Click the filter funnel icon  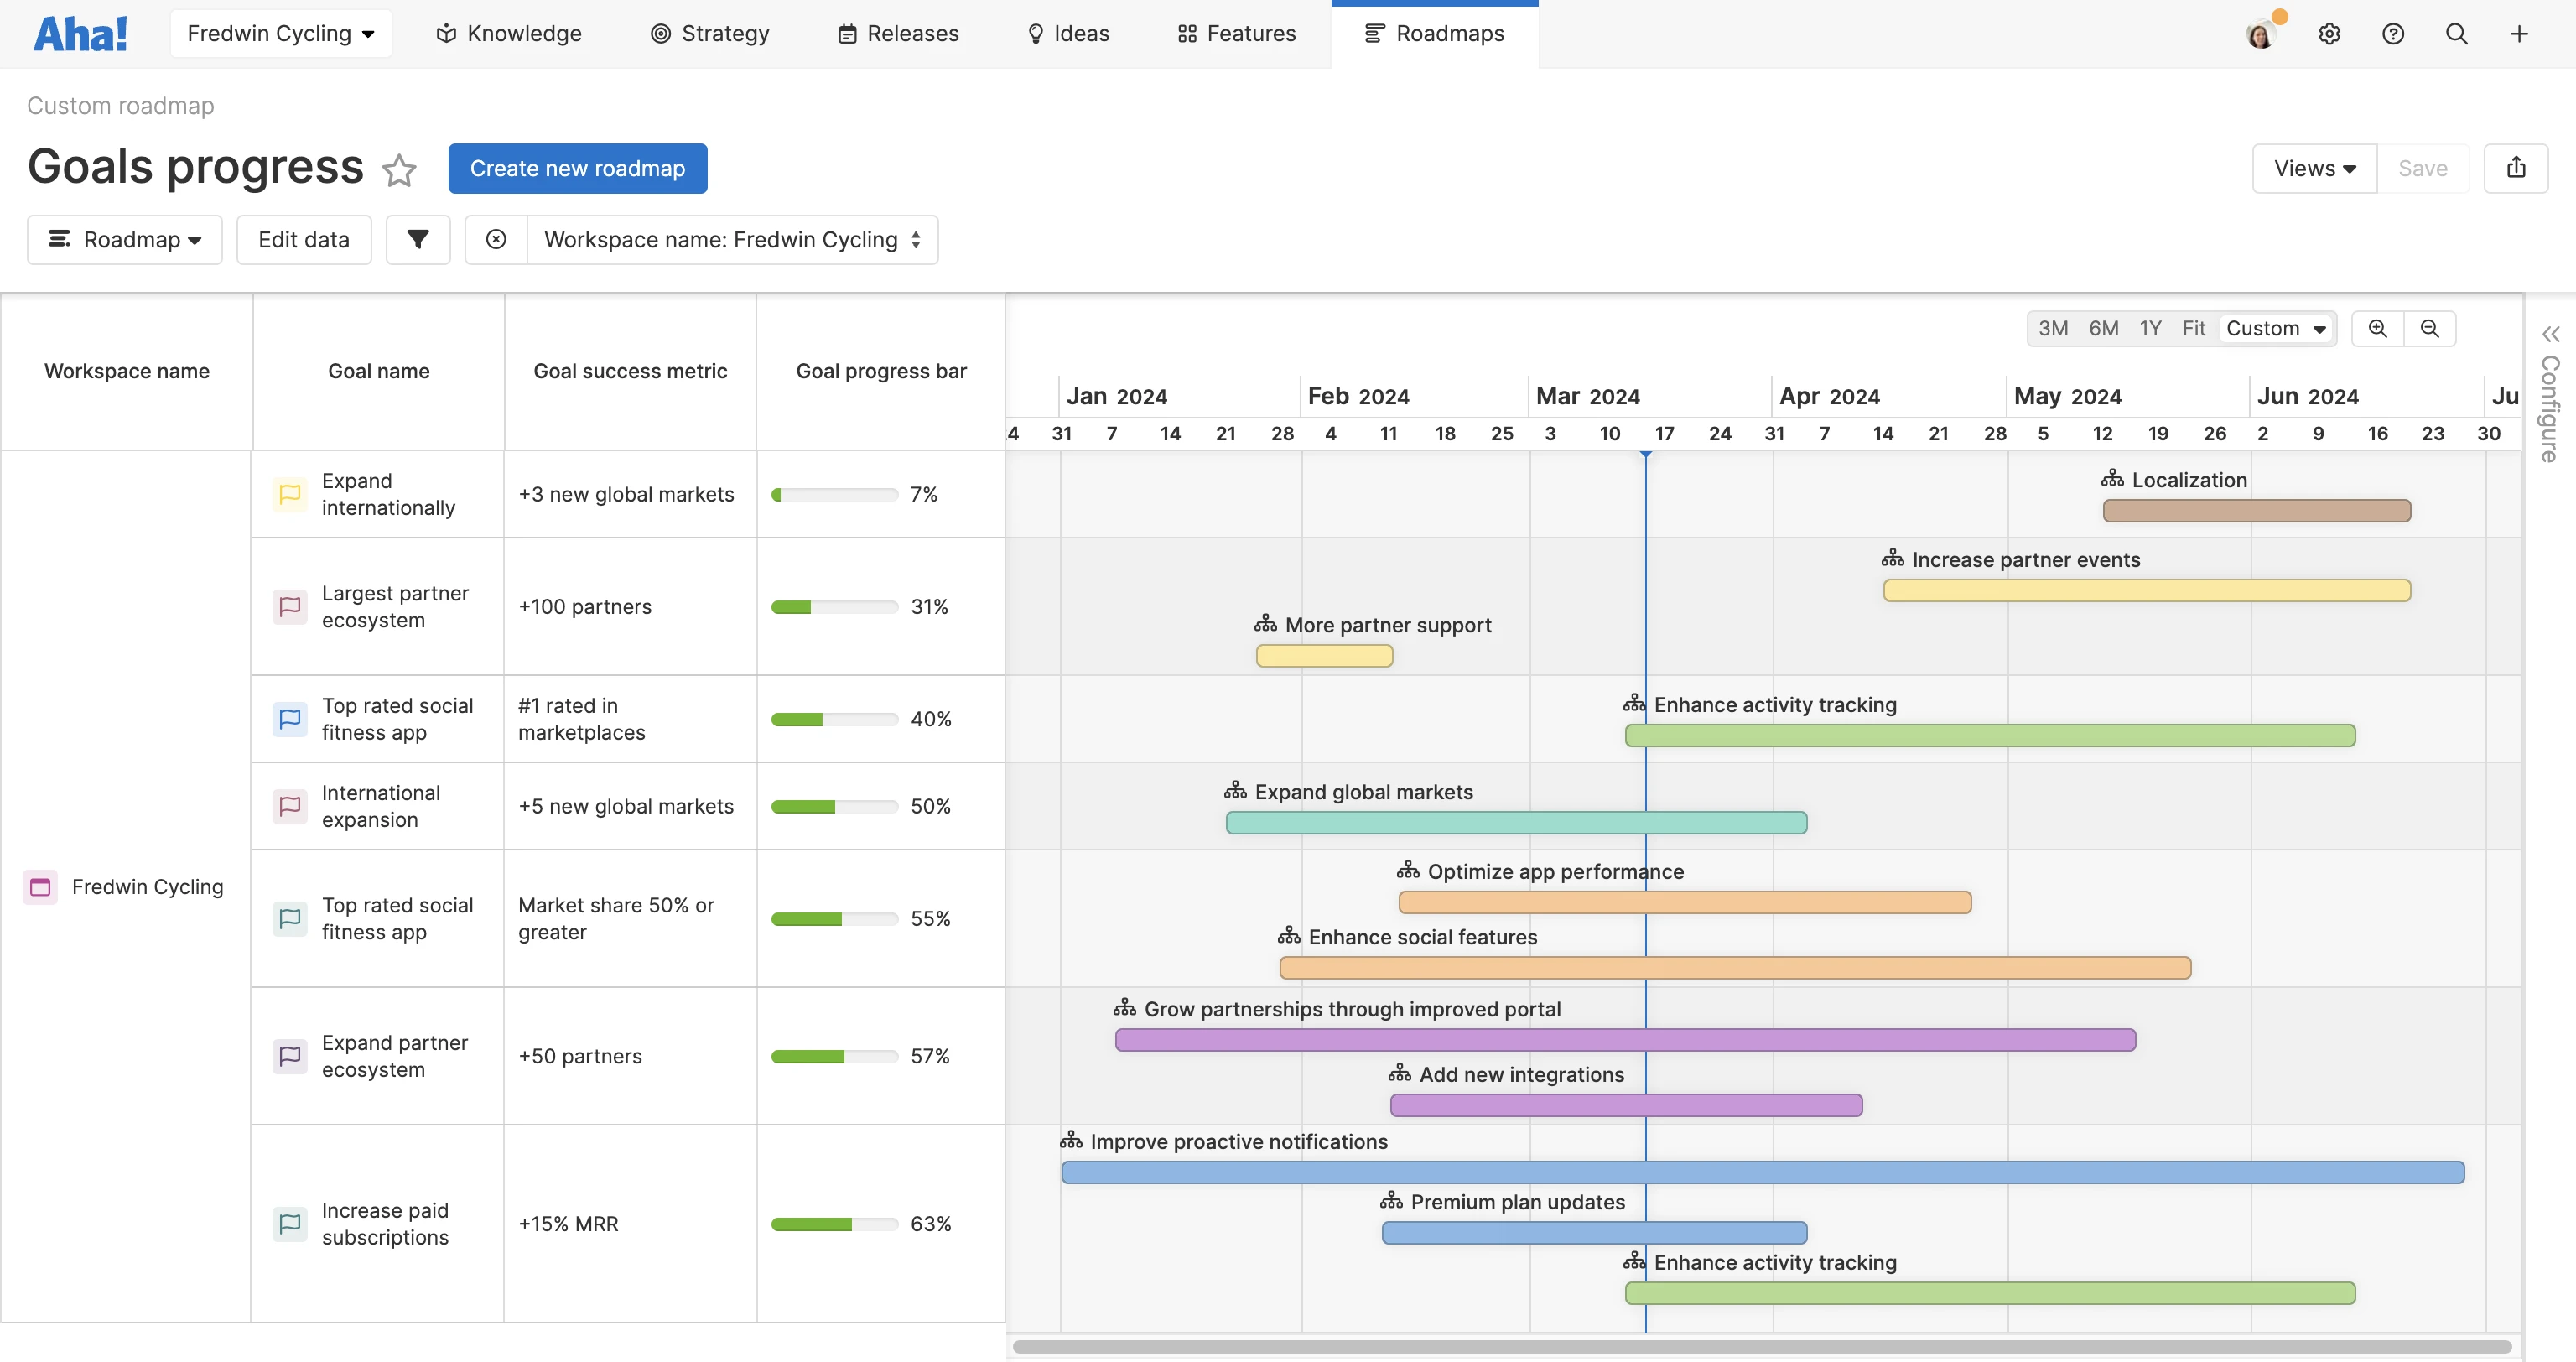[x=418, y=239]
